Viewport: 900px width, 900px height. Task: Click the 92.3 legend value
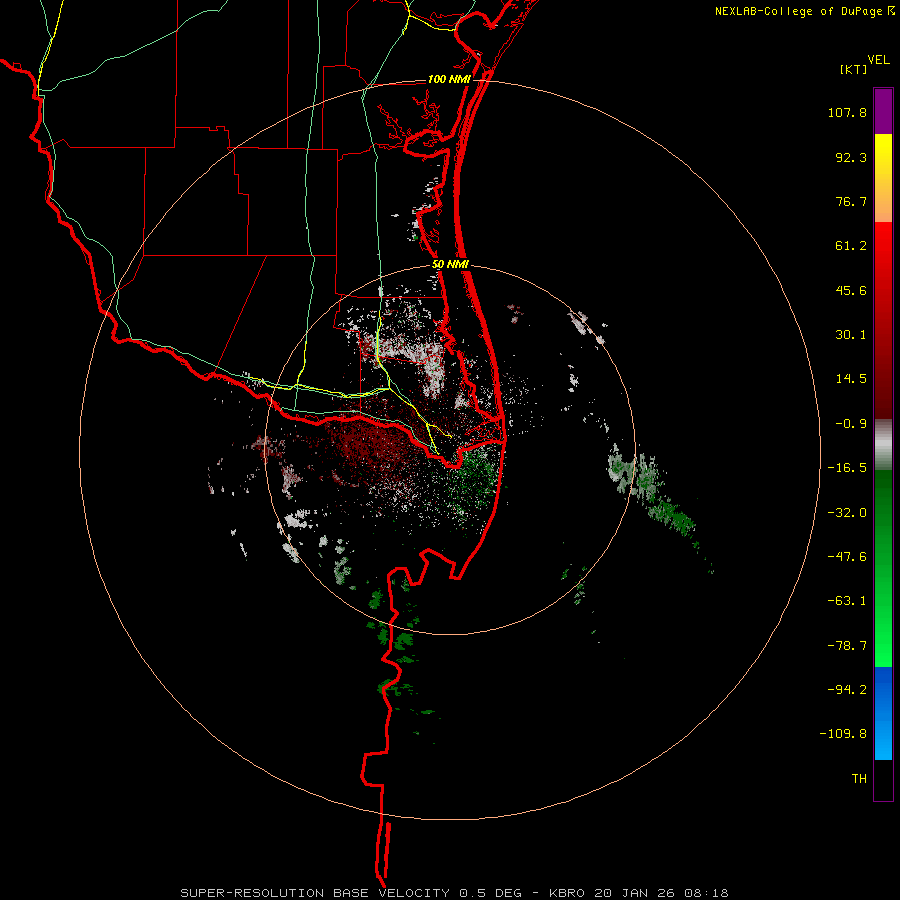point(851,157)
